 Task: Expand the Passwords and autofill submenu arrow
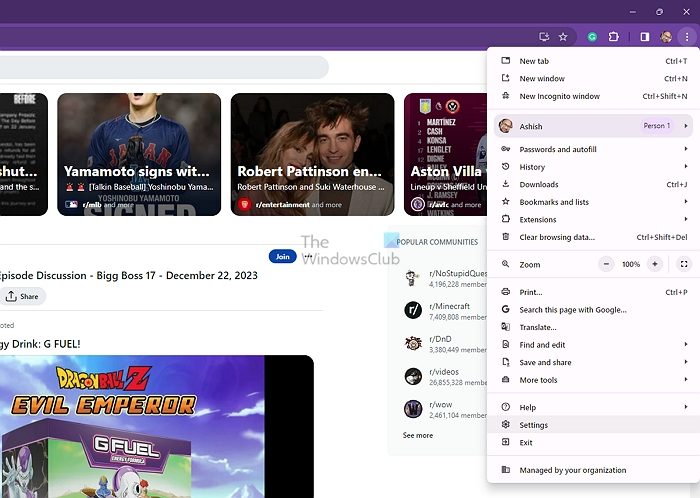point(686,149)
